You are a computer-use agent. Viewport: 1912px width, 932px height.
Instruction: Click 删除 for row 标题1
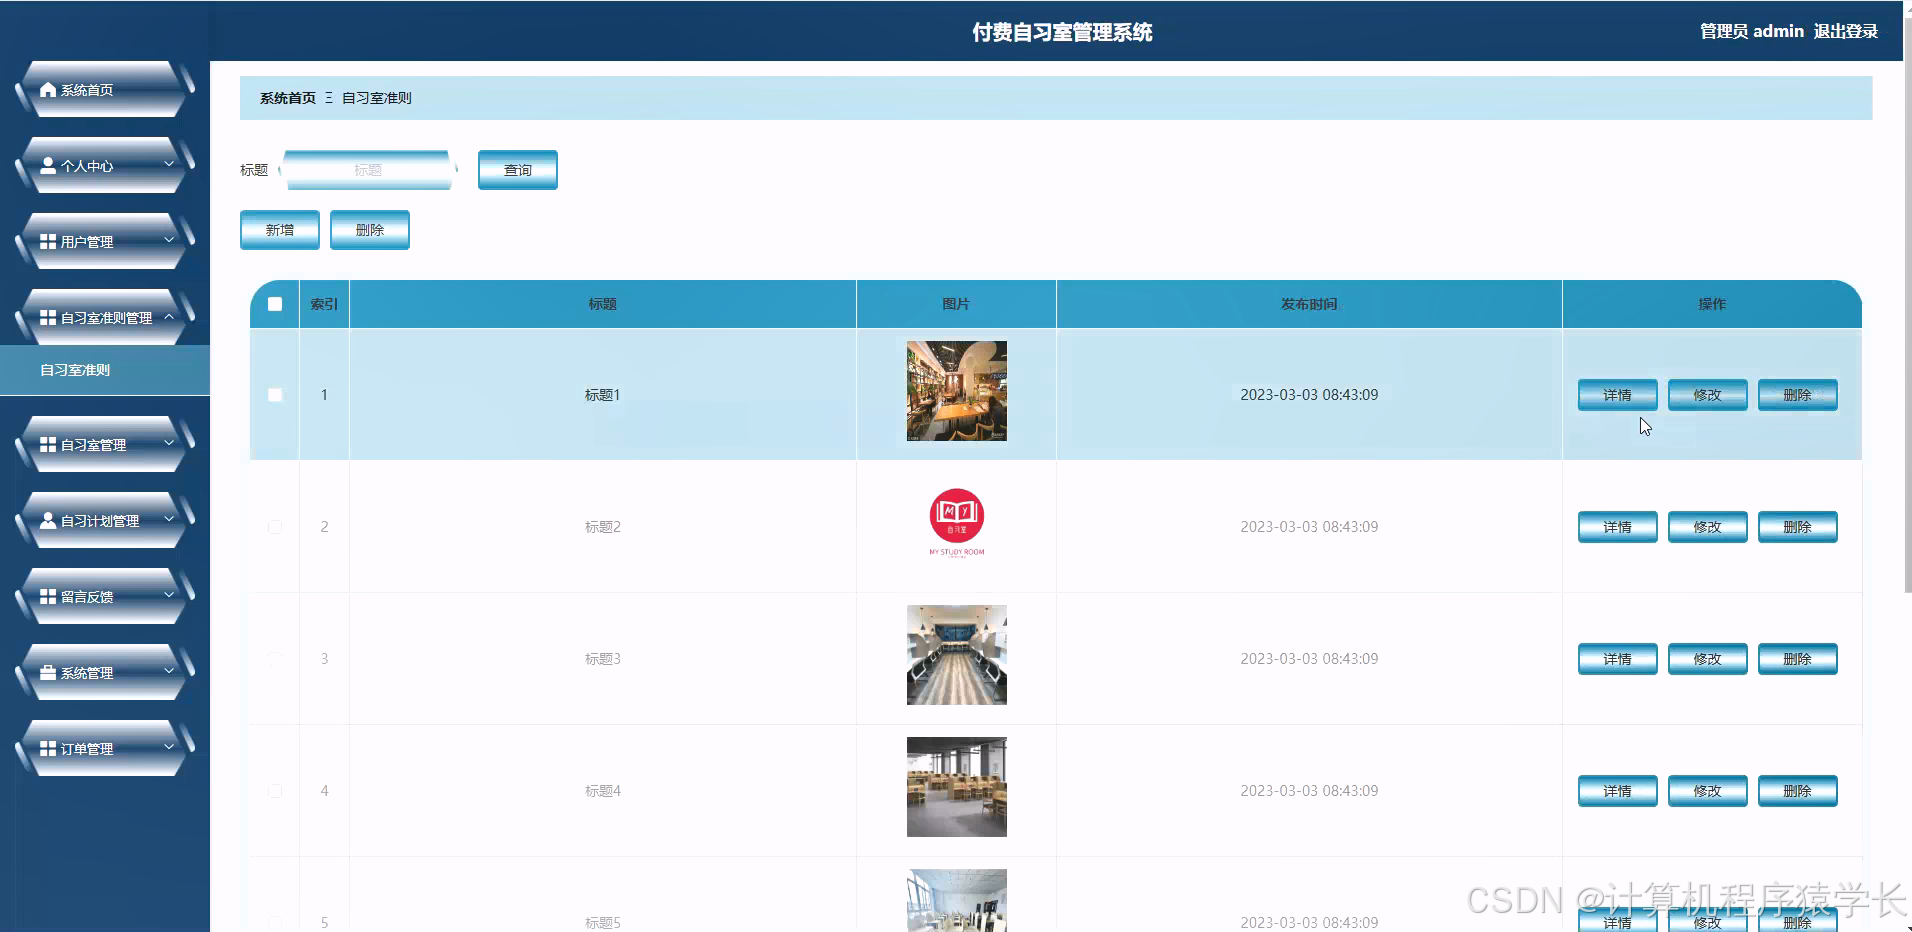click(1798, 395)
